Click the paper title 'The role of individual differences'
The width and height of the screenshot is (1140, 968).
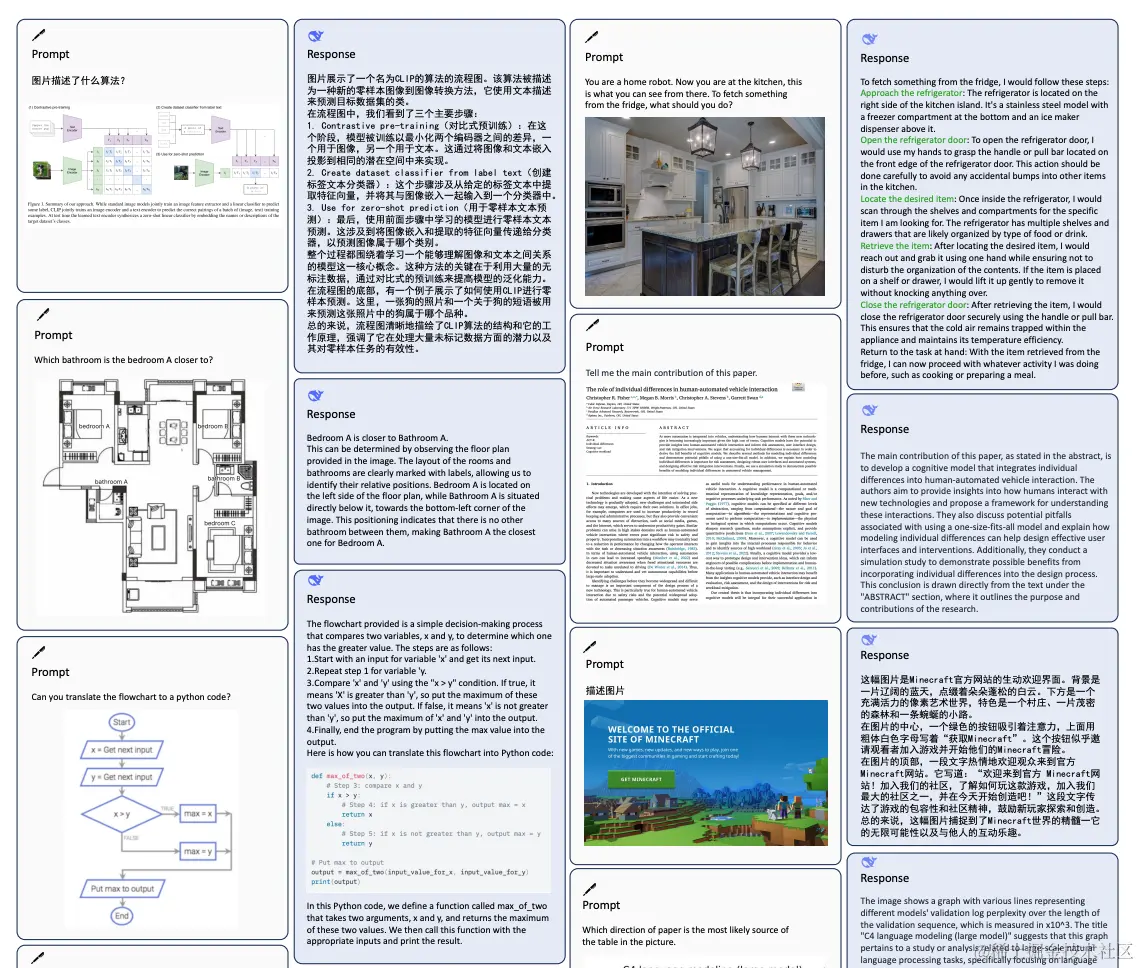point(682,389)
